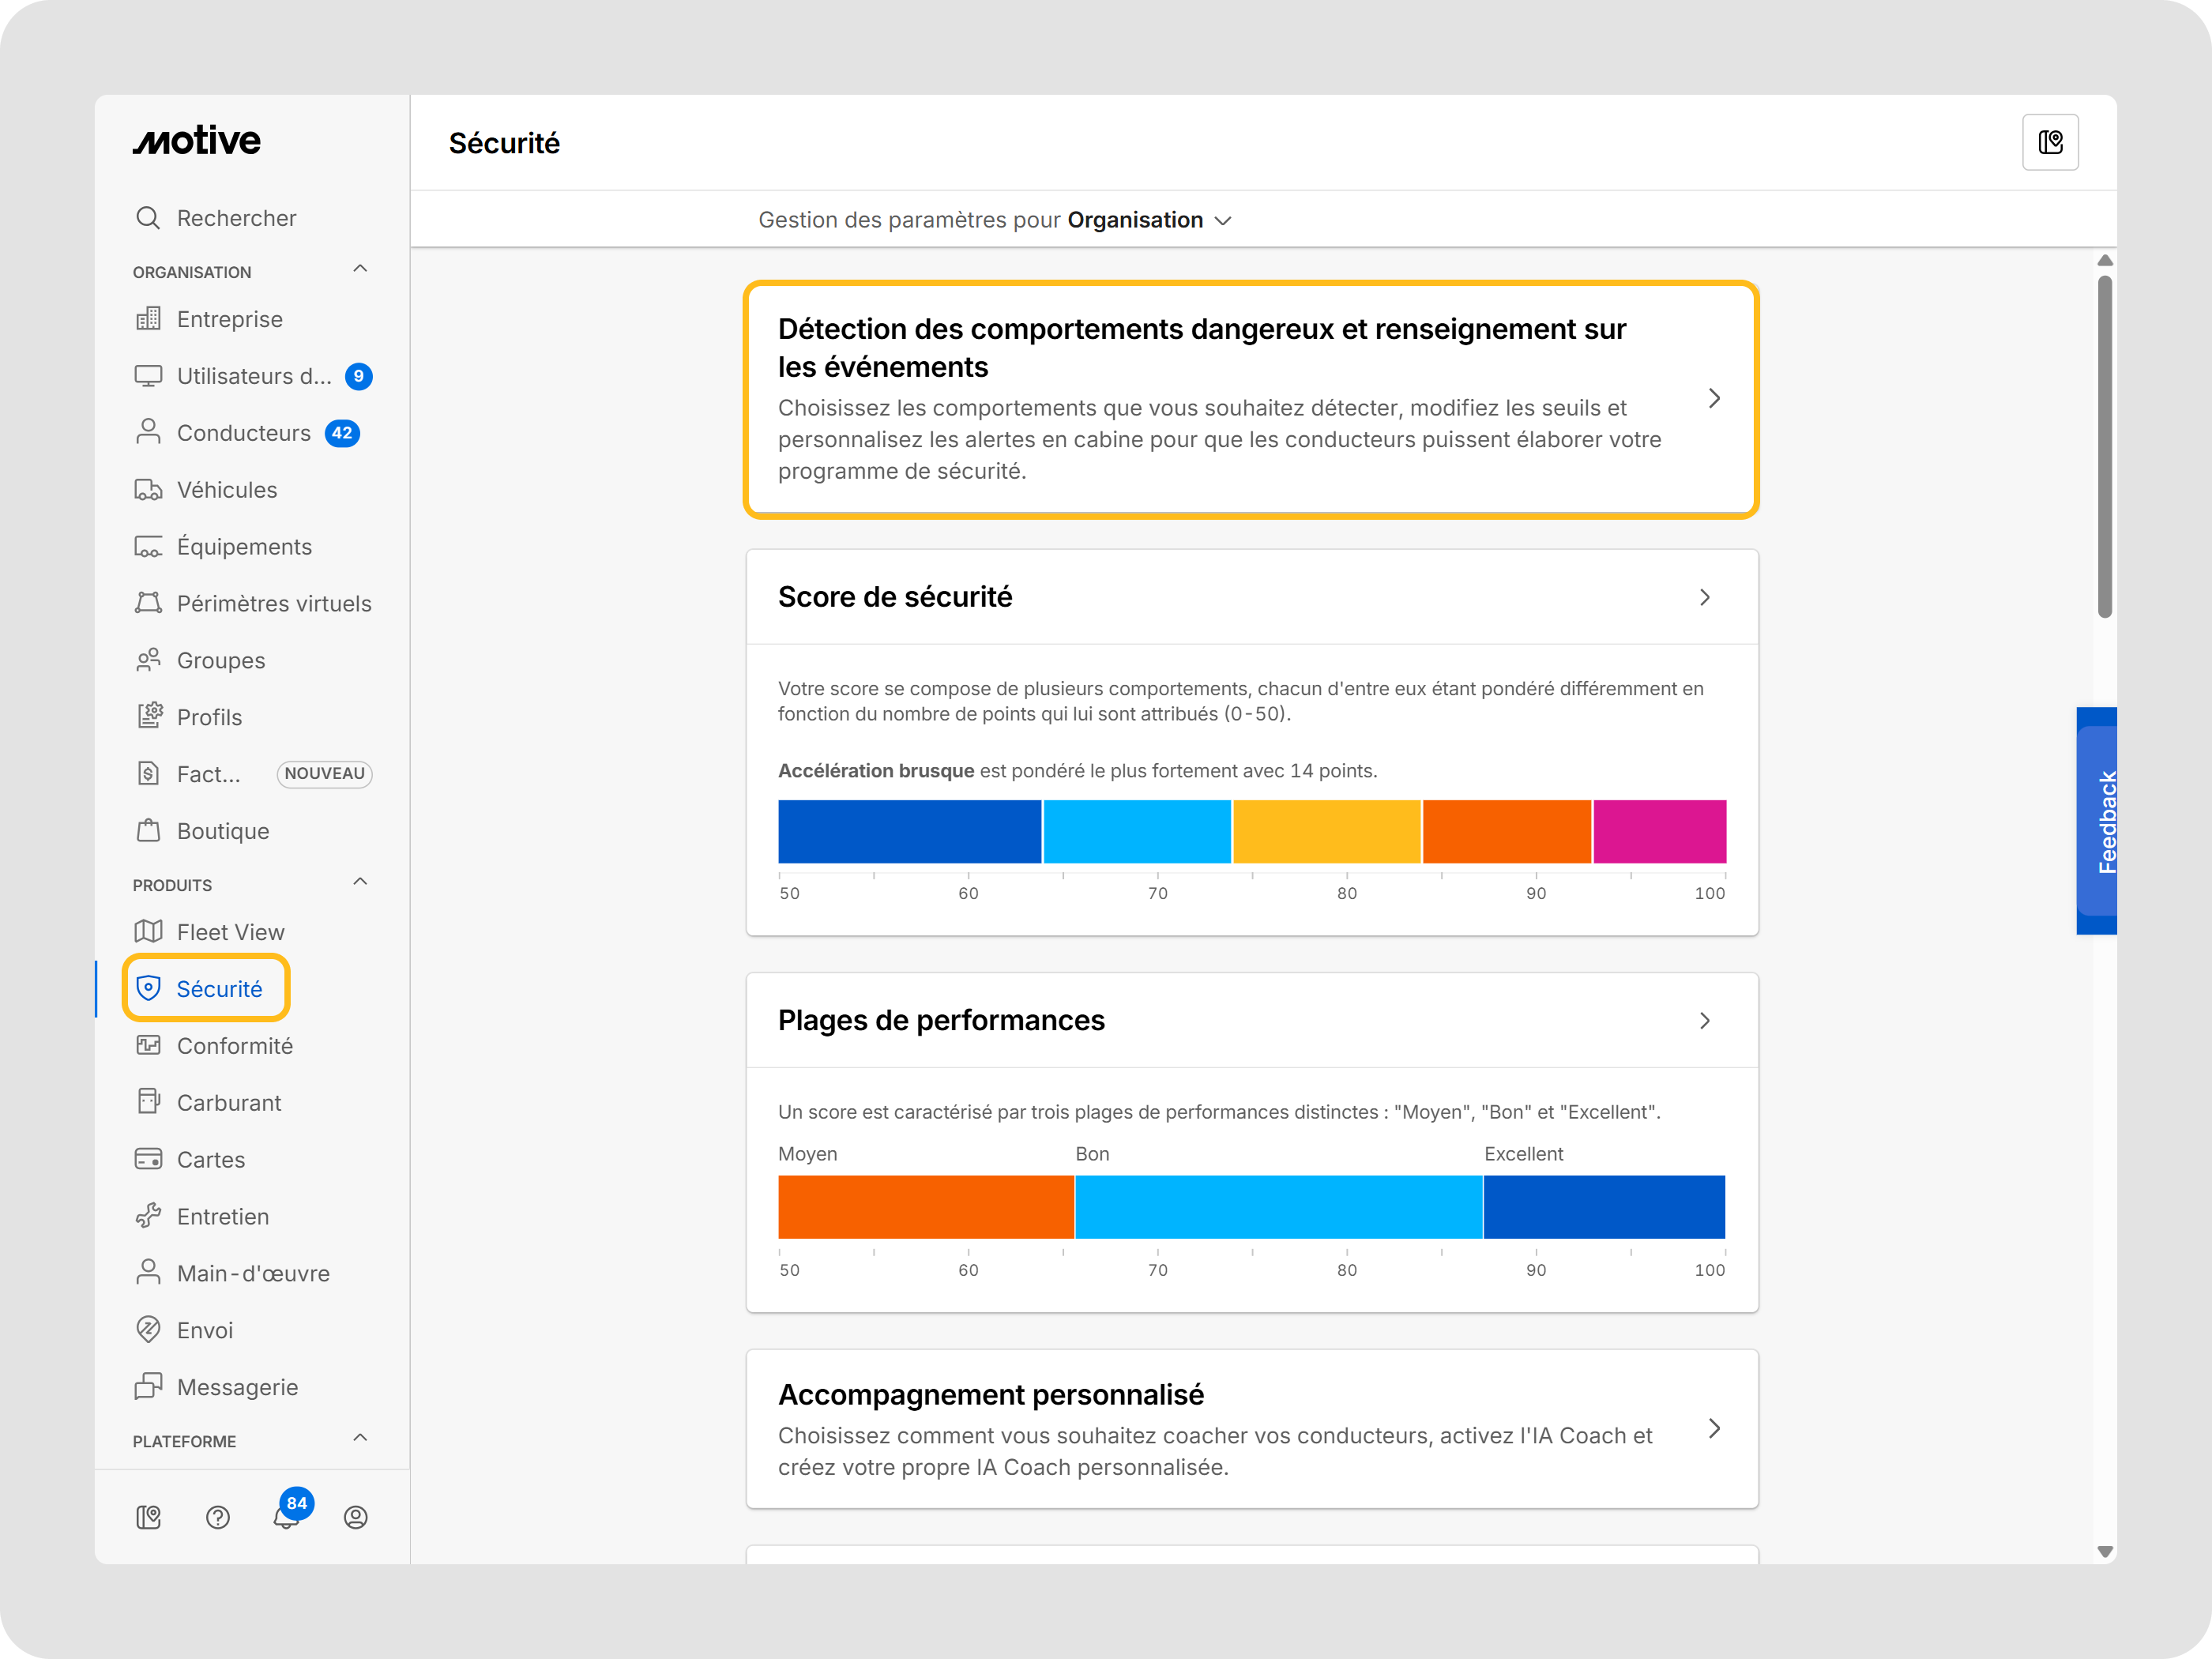Click the pink segment of score bar
This screenshot has height=1659, width=2212.
tap(1659, 831)
